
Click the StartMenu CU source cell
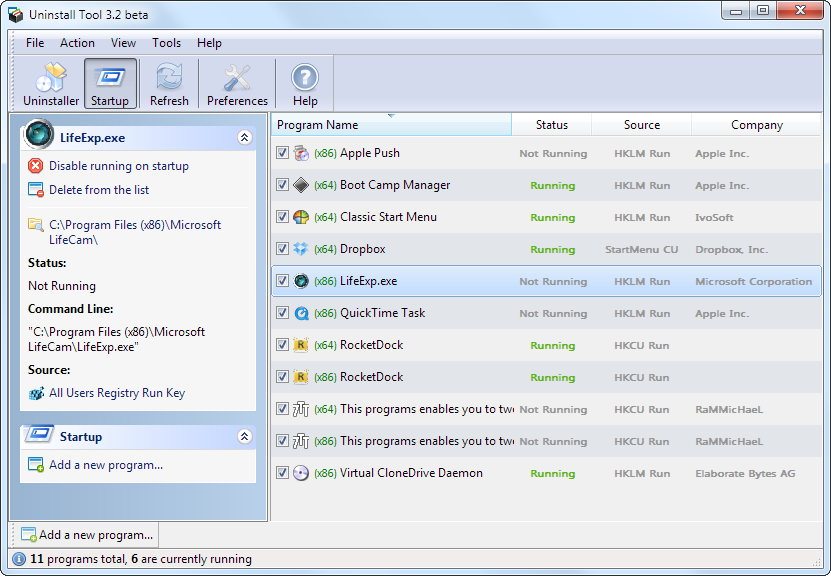pos(642,250)
